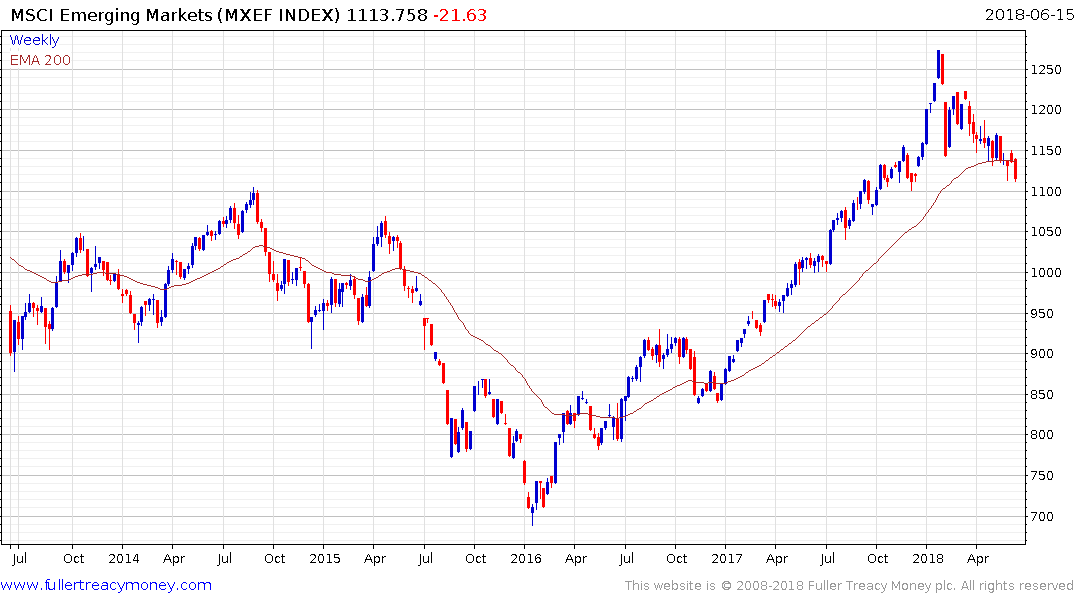The height and width of the screenshot is (600, 1075).
Task: Click the January 2018 peak candlestick
Action: click(939, 65)
